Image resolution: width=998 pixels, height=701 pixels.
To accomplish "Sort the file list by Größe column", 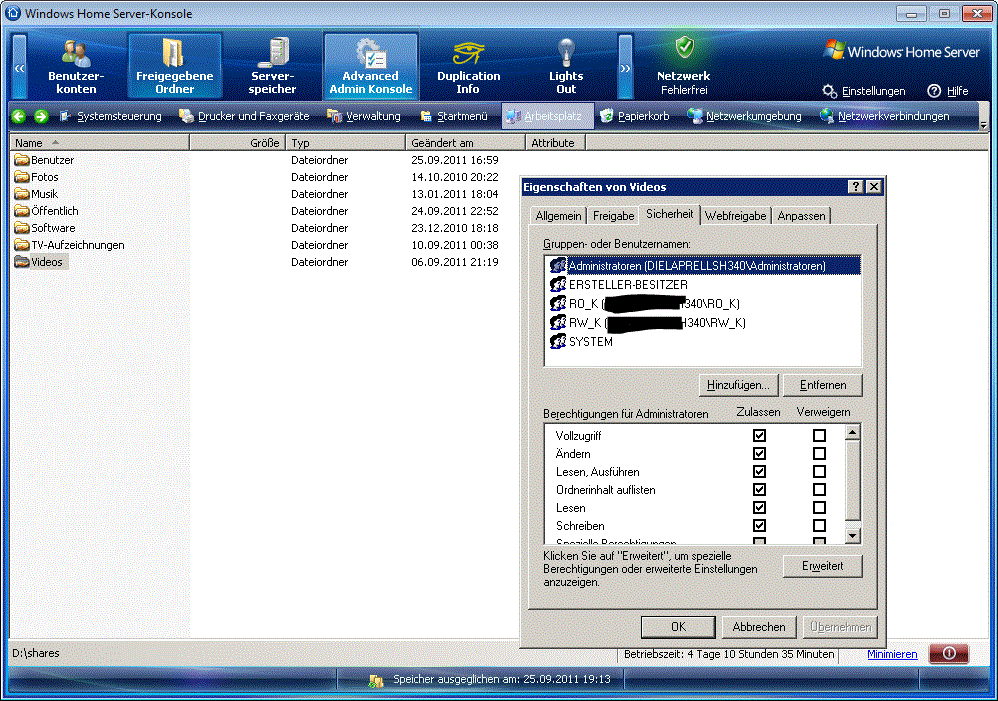I will (237, 143).
